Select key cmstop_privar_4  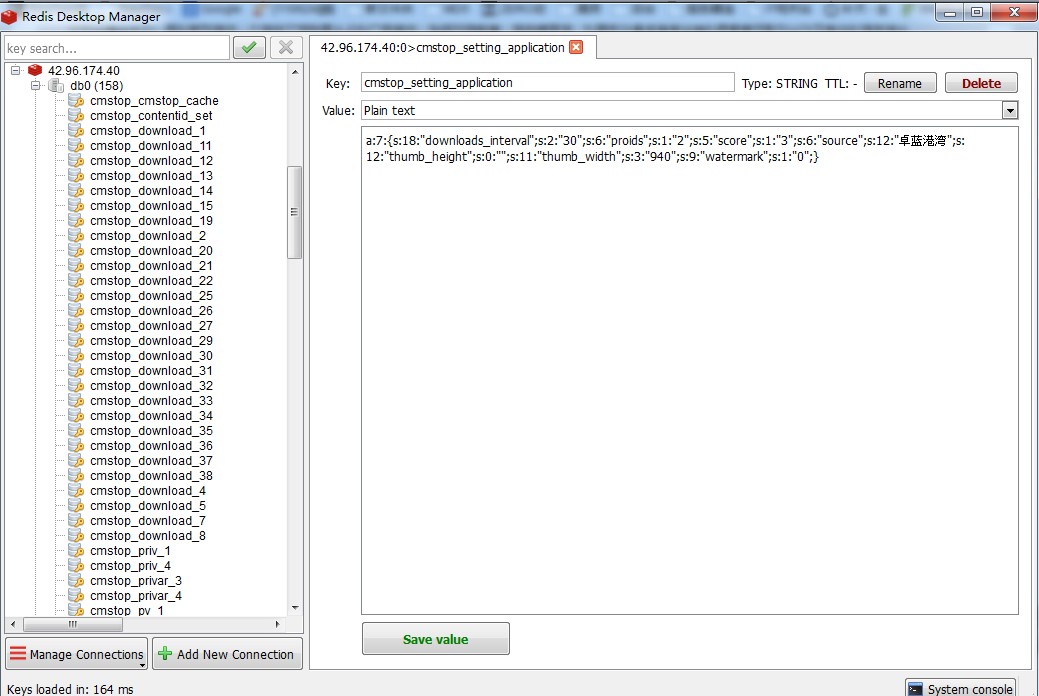(136, 596)
